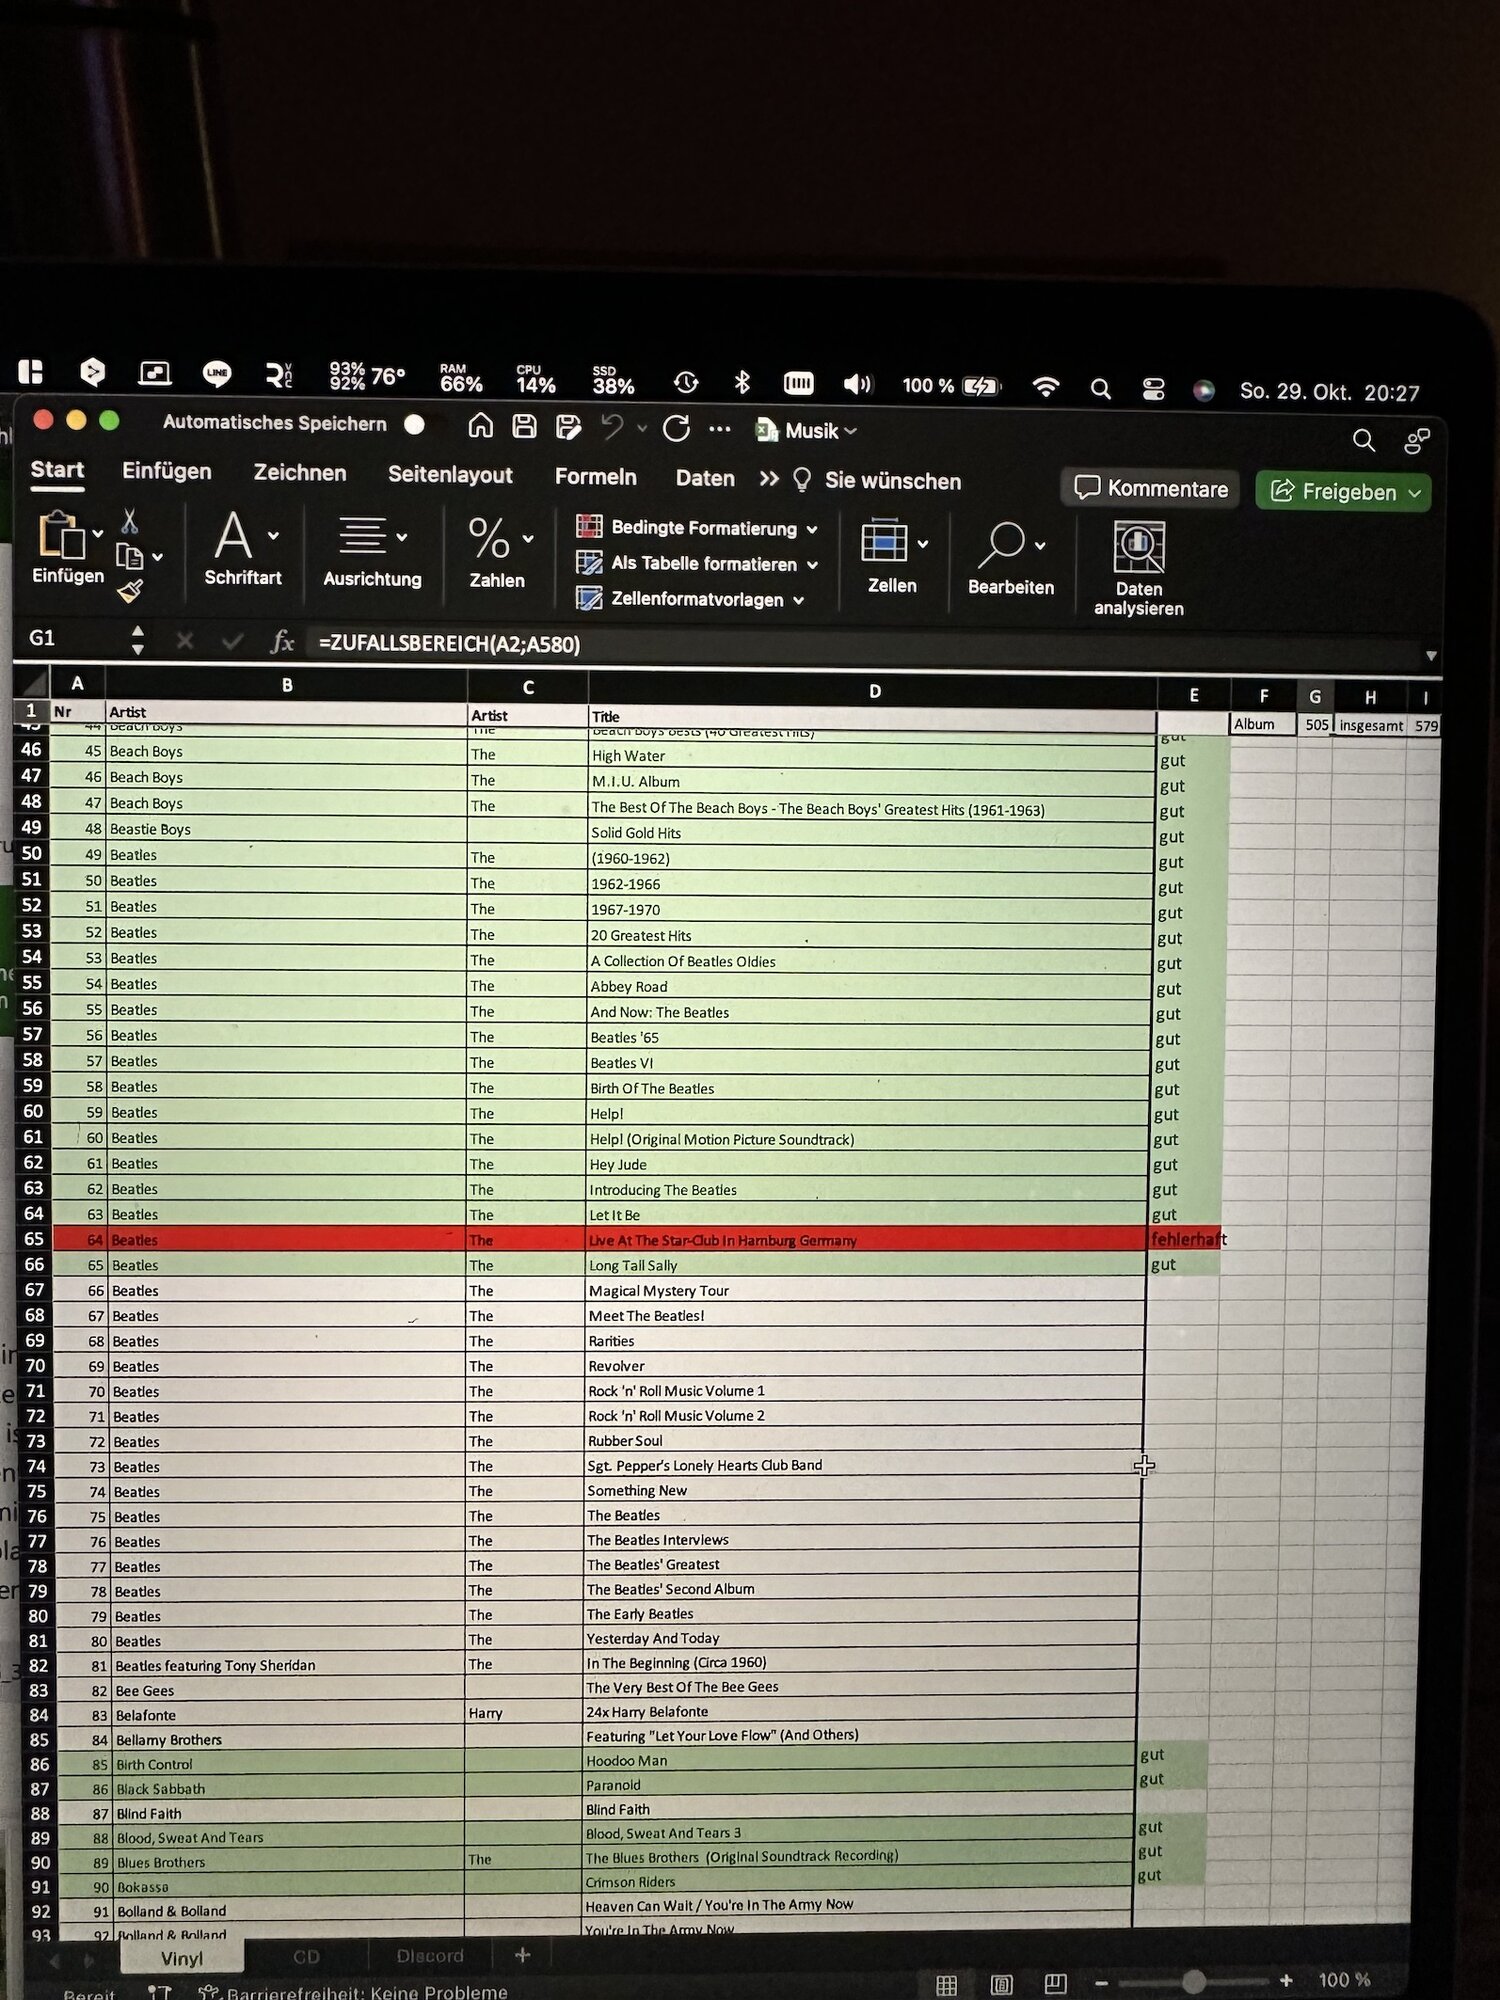This screenshot has width=1500, height=2000.
Task: Show more ribbon tabs via double chevron
Action: pyautogui.click(x=768, y=480)
